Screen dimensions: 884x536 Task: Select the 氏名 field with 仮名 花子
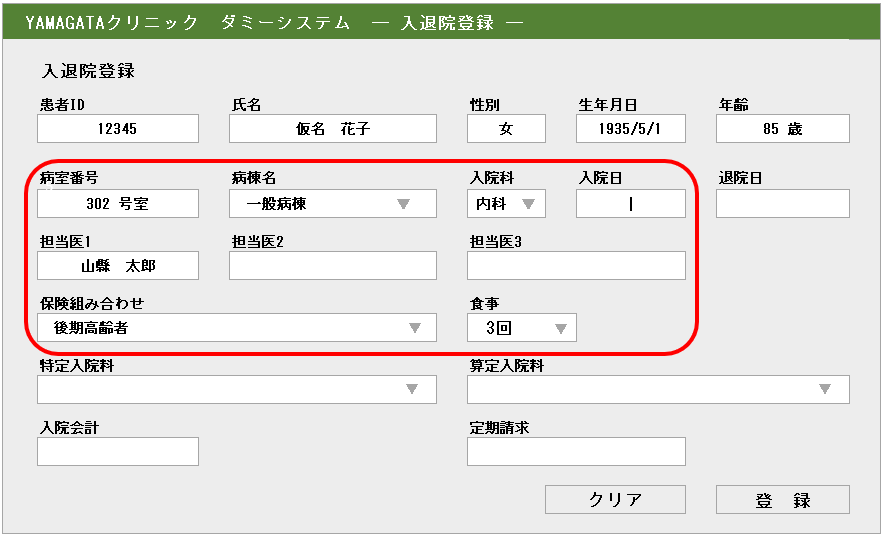tap(332, 129)
